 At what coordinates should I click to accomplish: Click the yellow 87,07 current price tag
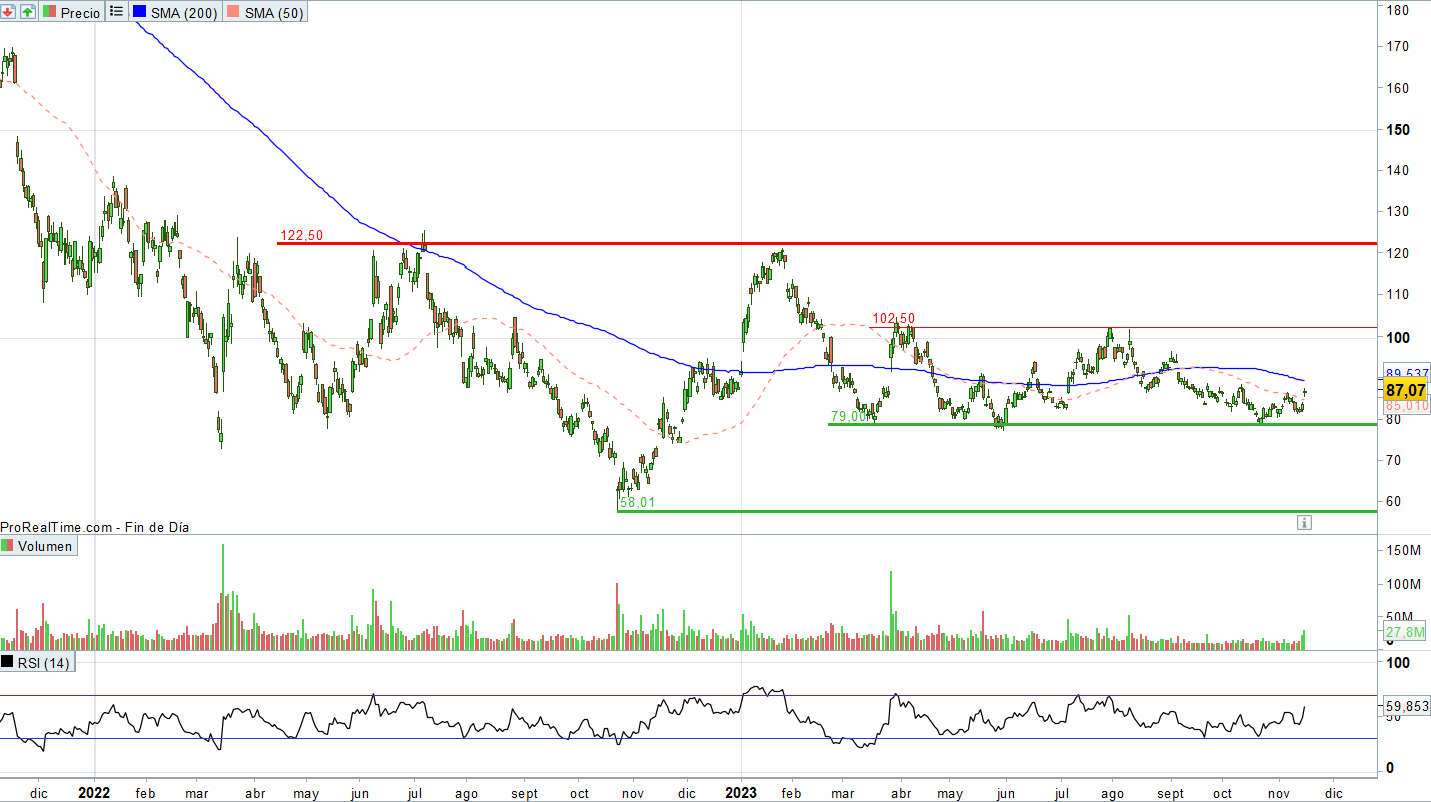[1404, 389]
